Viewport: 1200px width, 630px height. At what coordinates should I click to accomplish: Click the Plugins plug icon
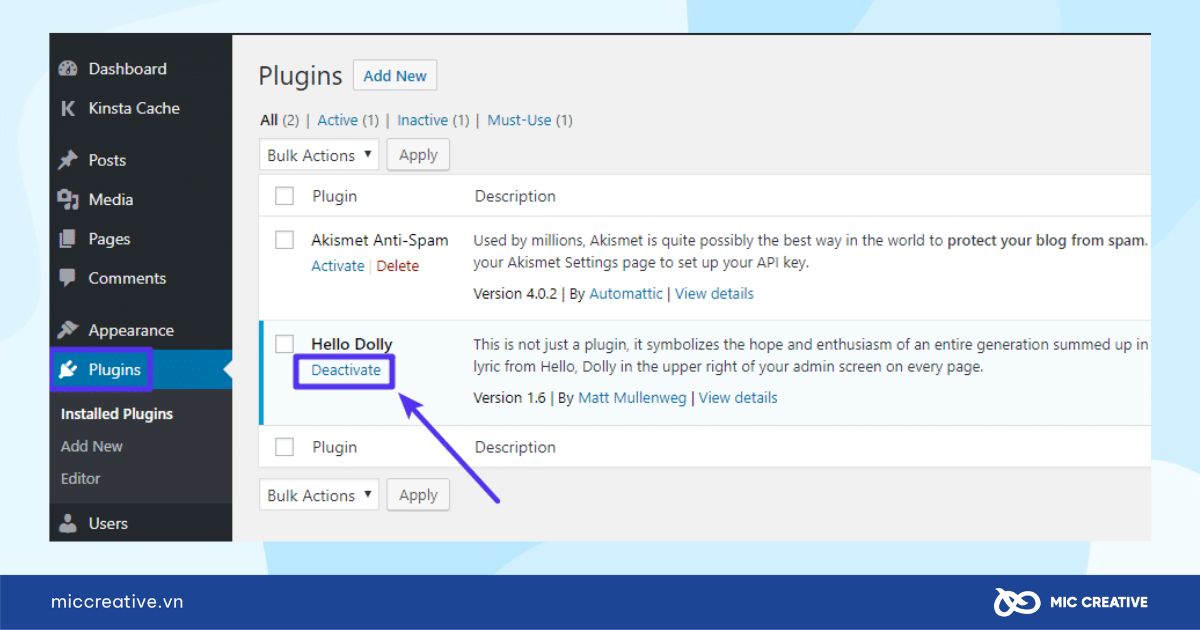(68, 370)
